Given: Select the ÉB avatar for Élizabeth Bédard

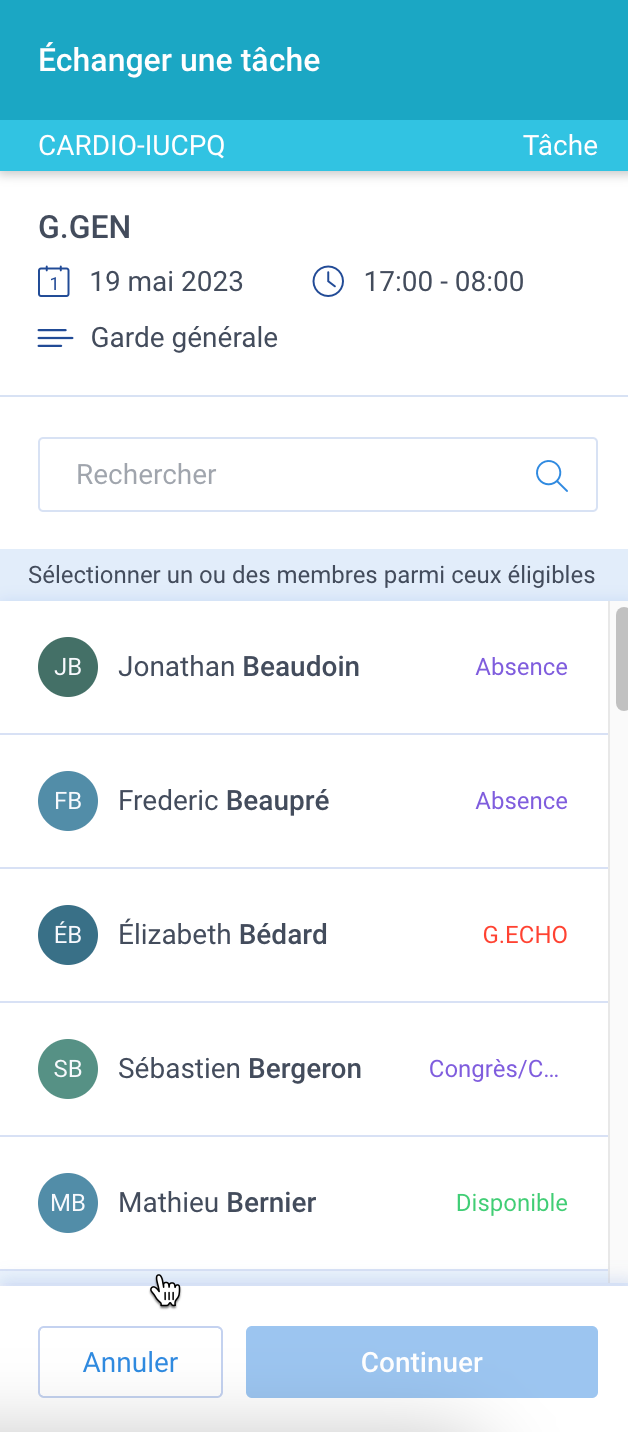Looking at the screenshot, I should pos(68,935).
